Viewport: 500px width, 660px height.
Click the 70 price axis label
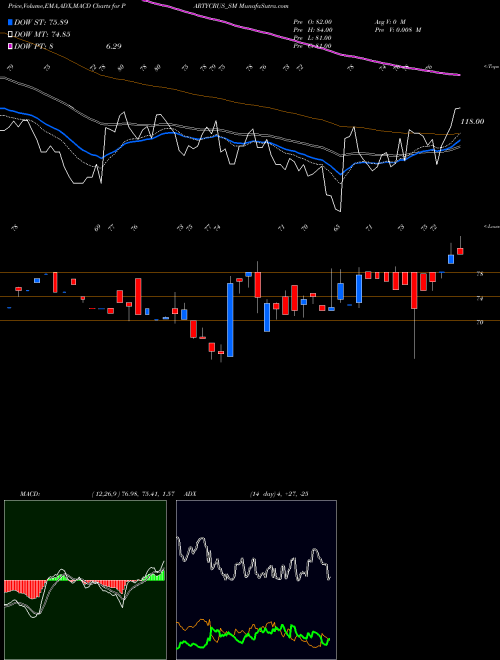coord(479,322)
